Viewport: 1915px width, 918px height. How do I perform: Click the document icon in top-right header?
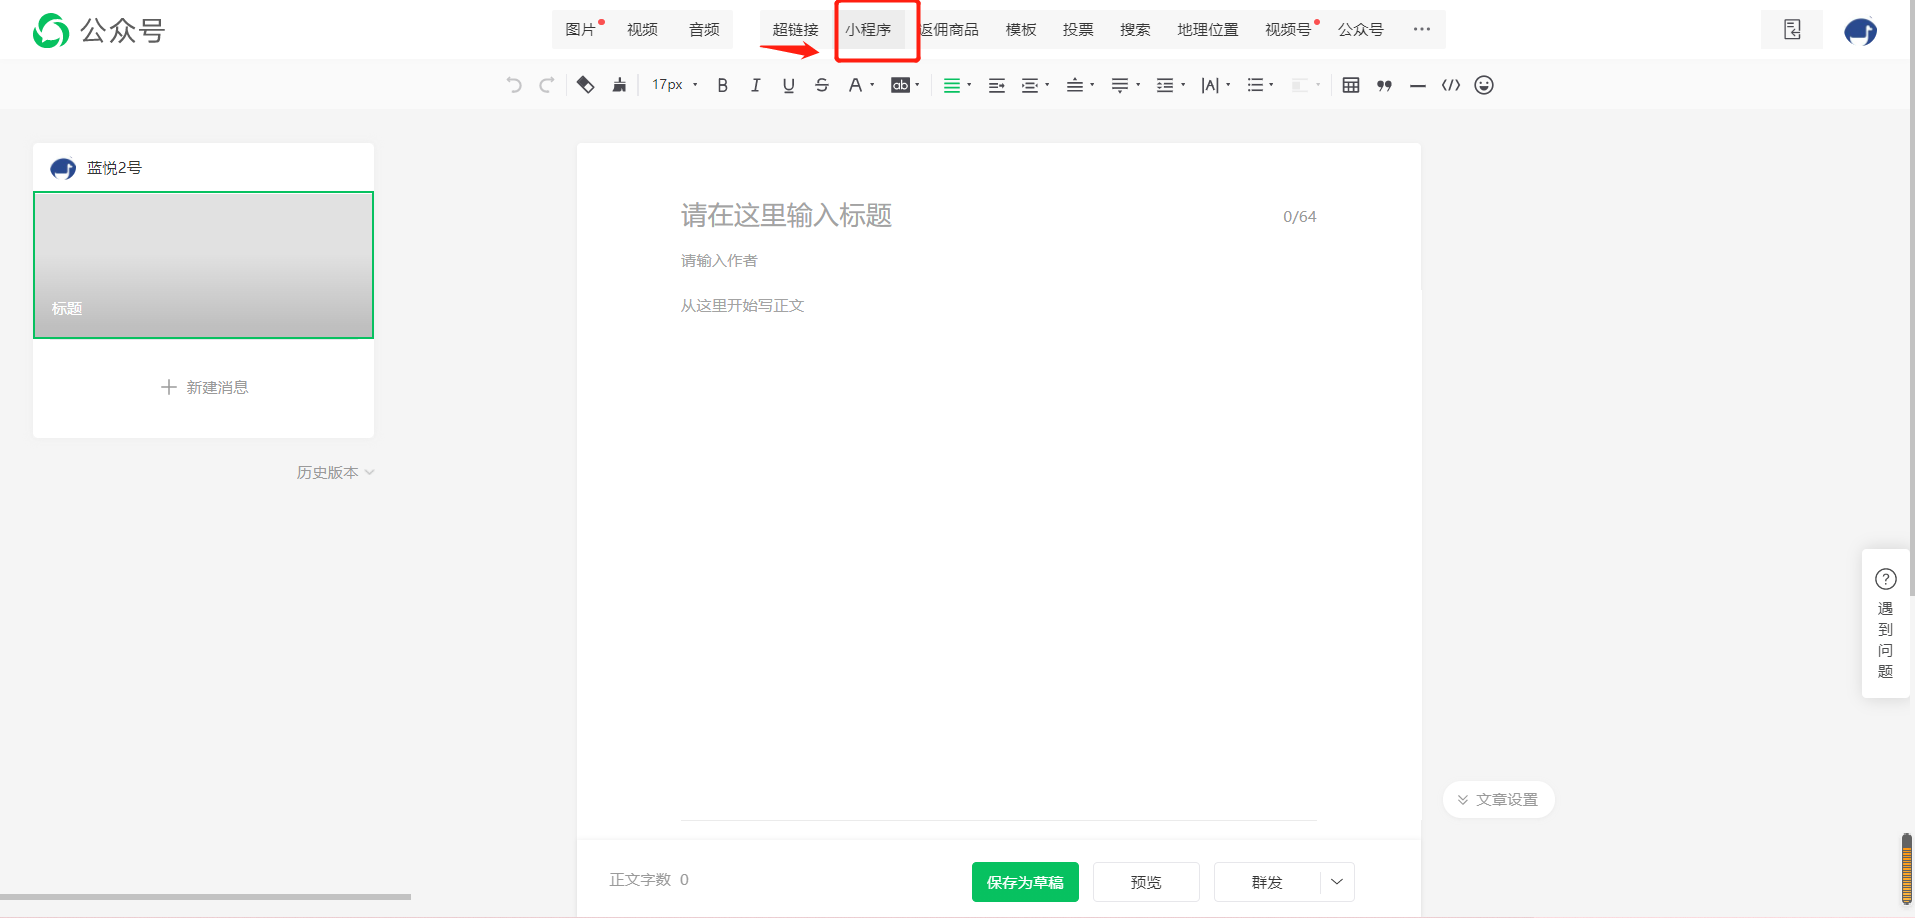[x=1792, y=30]
